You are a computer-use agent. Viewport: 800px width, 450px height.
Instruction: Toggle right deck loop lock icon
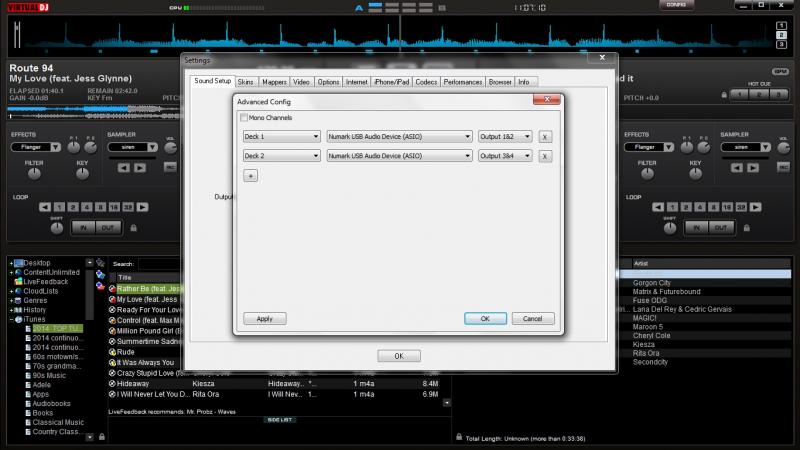[x=746, y=228]
